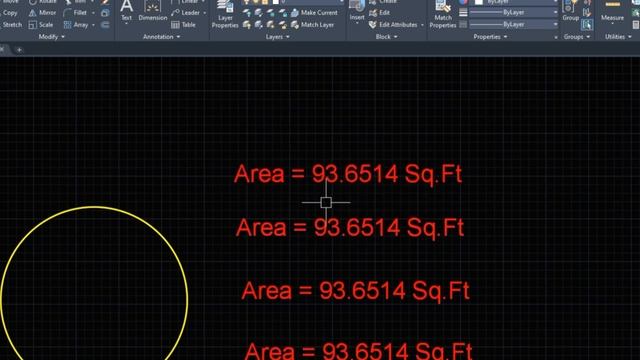Open the Fillet dropdown arrow
Image resolution: width=640 pixels, height=360 pixels.
[93, 13]
